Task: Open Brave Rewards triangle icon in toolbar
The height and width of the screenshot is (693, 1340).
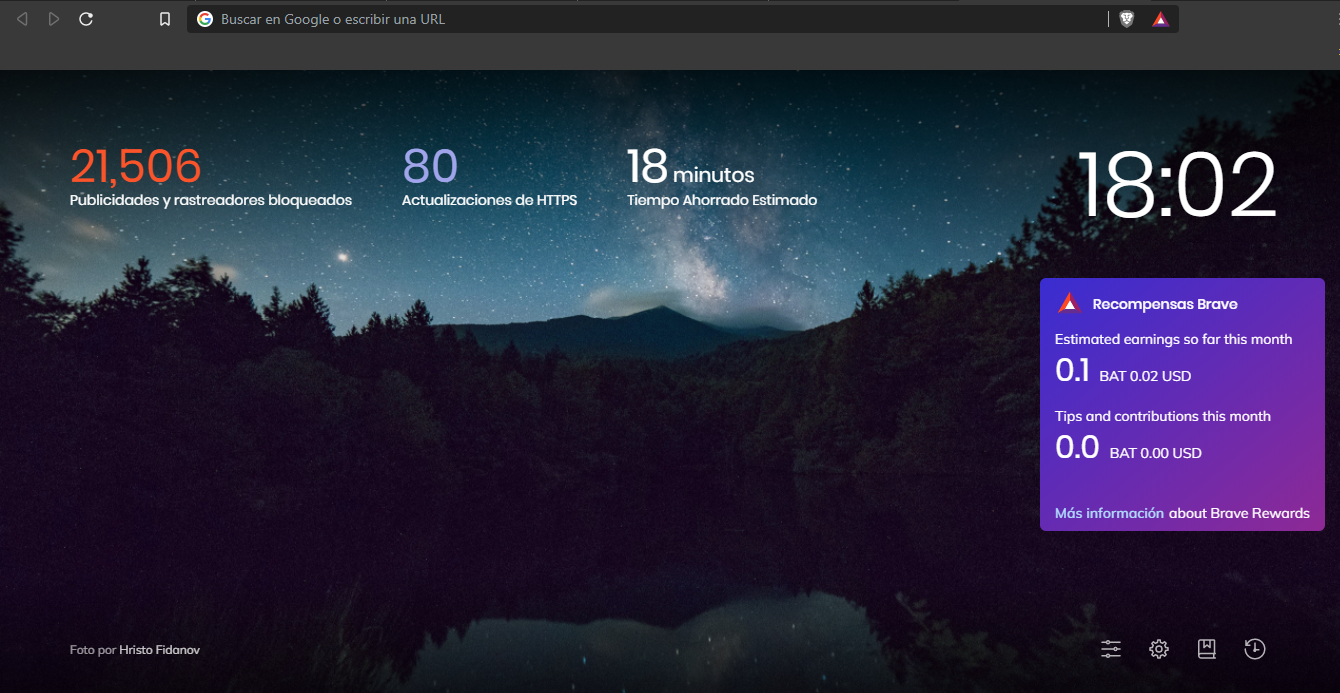Action: pos(1160,19)
